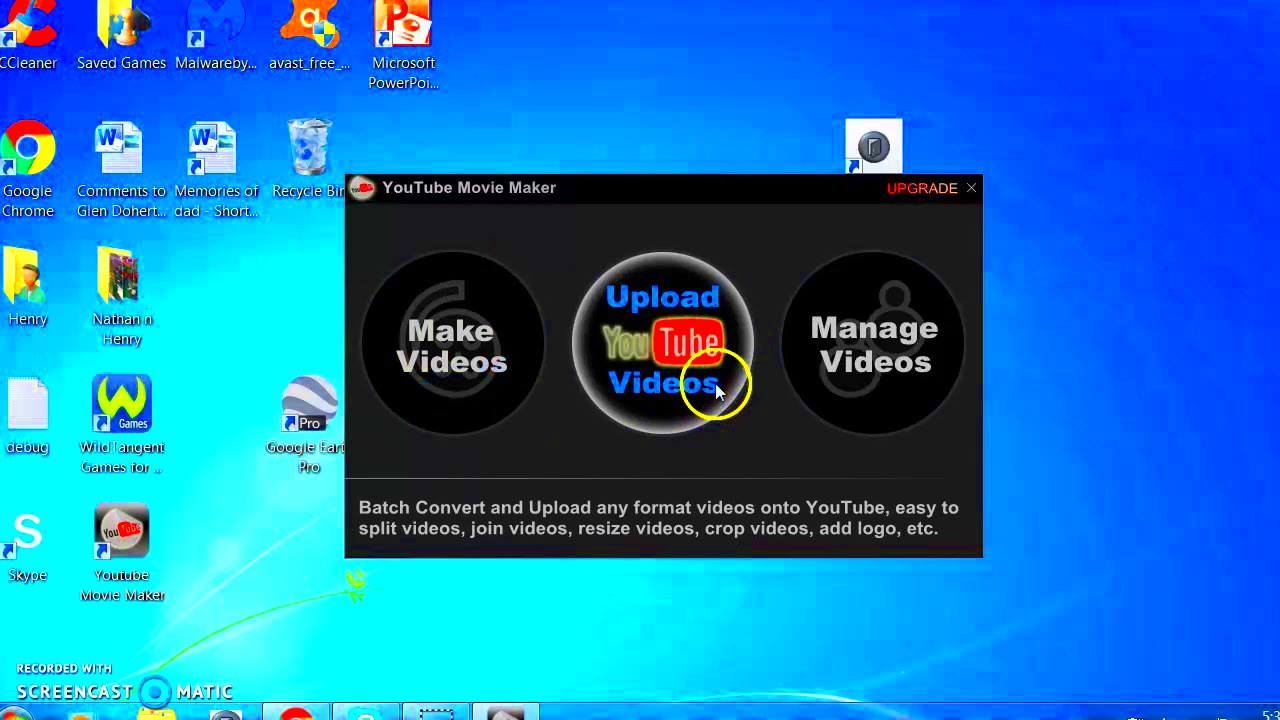The width and height of the screenshot is (1280, 720).
Task: Select the Malwarebytes desktop shortcut
Action: (x=215, y=37)
